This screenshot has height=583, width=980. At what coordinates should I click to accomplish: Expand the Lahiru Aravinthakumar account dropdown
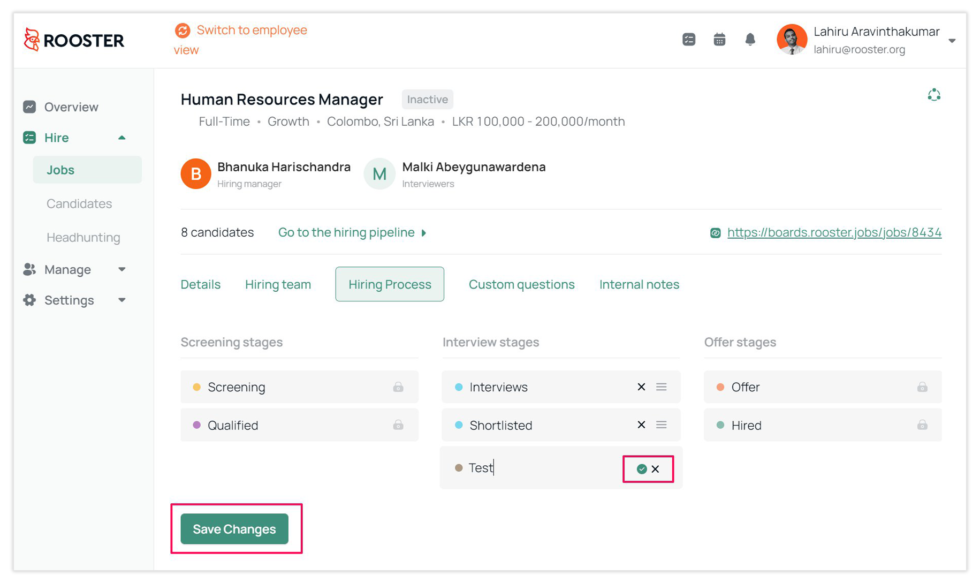952,38
